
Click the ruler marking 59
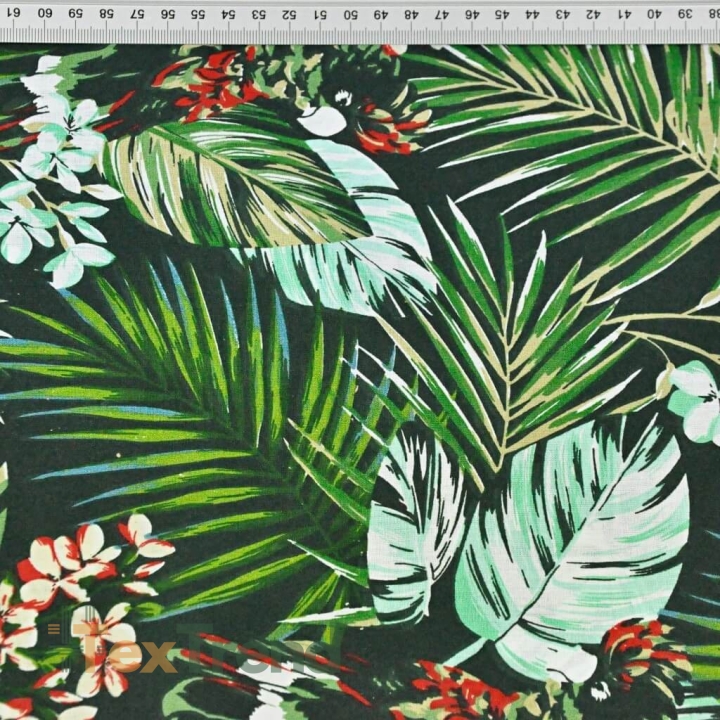pos(75,13)
